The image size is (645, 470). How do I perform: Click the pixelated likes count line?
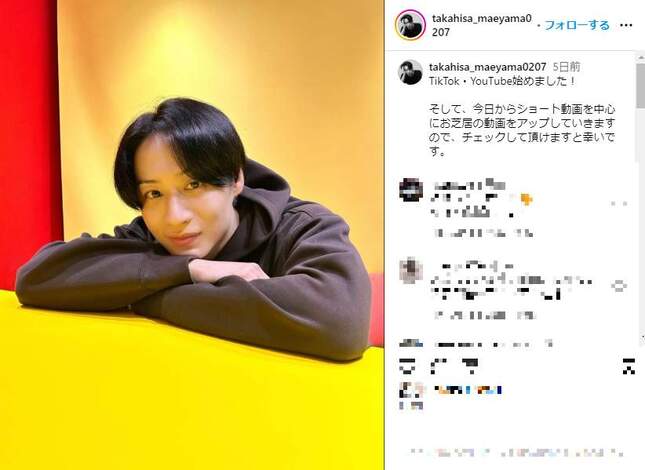[469, 389]
